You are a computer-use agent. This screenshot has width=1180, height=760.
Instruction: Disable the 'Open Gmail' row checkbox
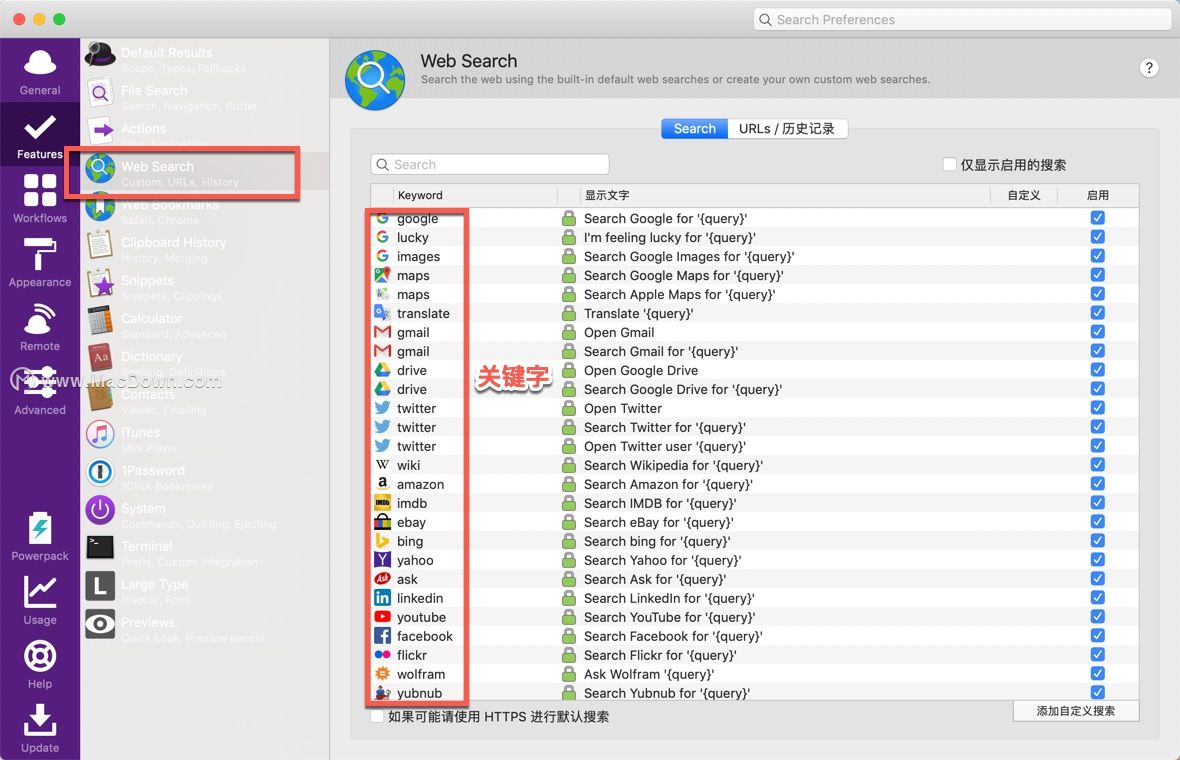[x=1097, y=332]
